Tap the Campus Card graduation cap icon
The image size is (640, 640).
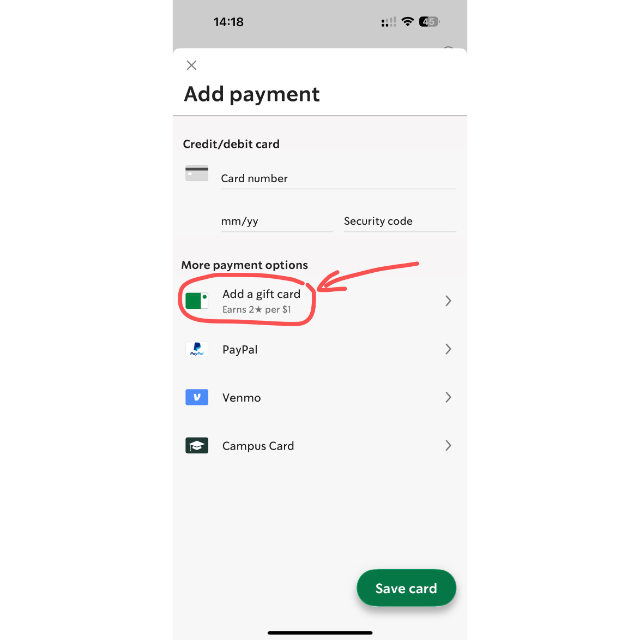(x=197, y=445)
